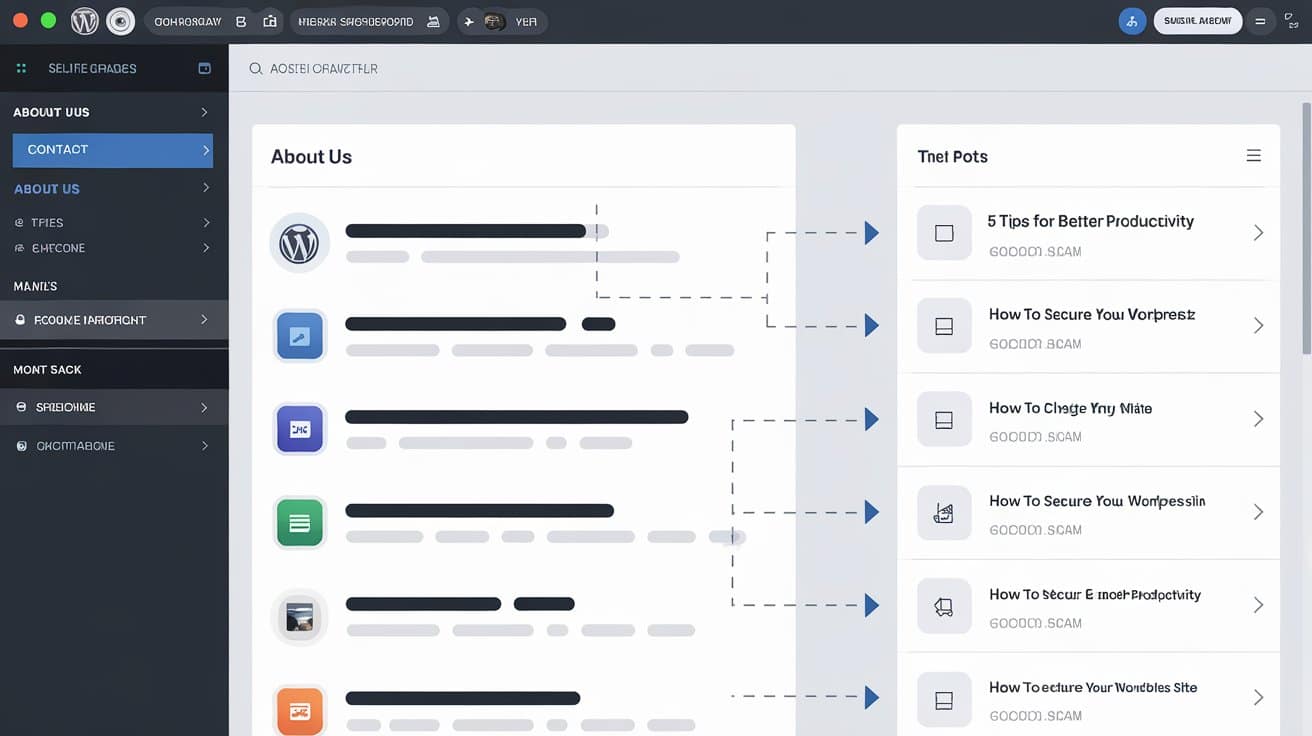Click the orange app icon at the bottom
This screenshot has width=1312, height=736.
coord(299,710)
